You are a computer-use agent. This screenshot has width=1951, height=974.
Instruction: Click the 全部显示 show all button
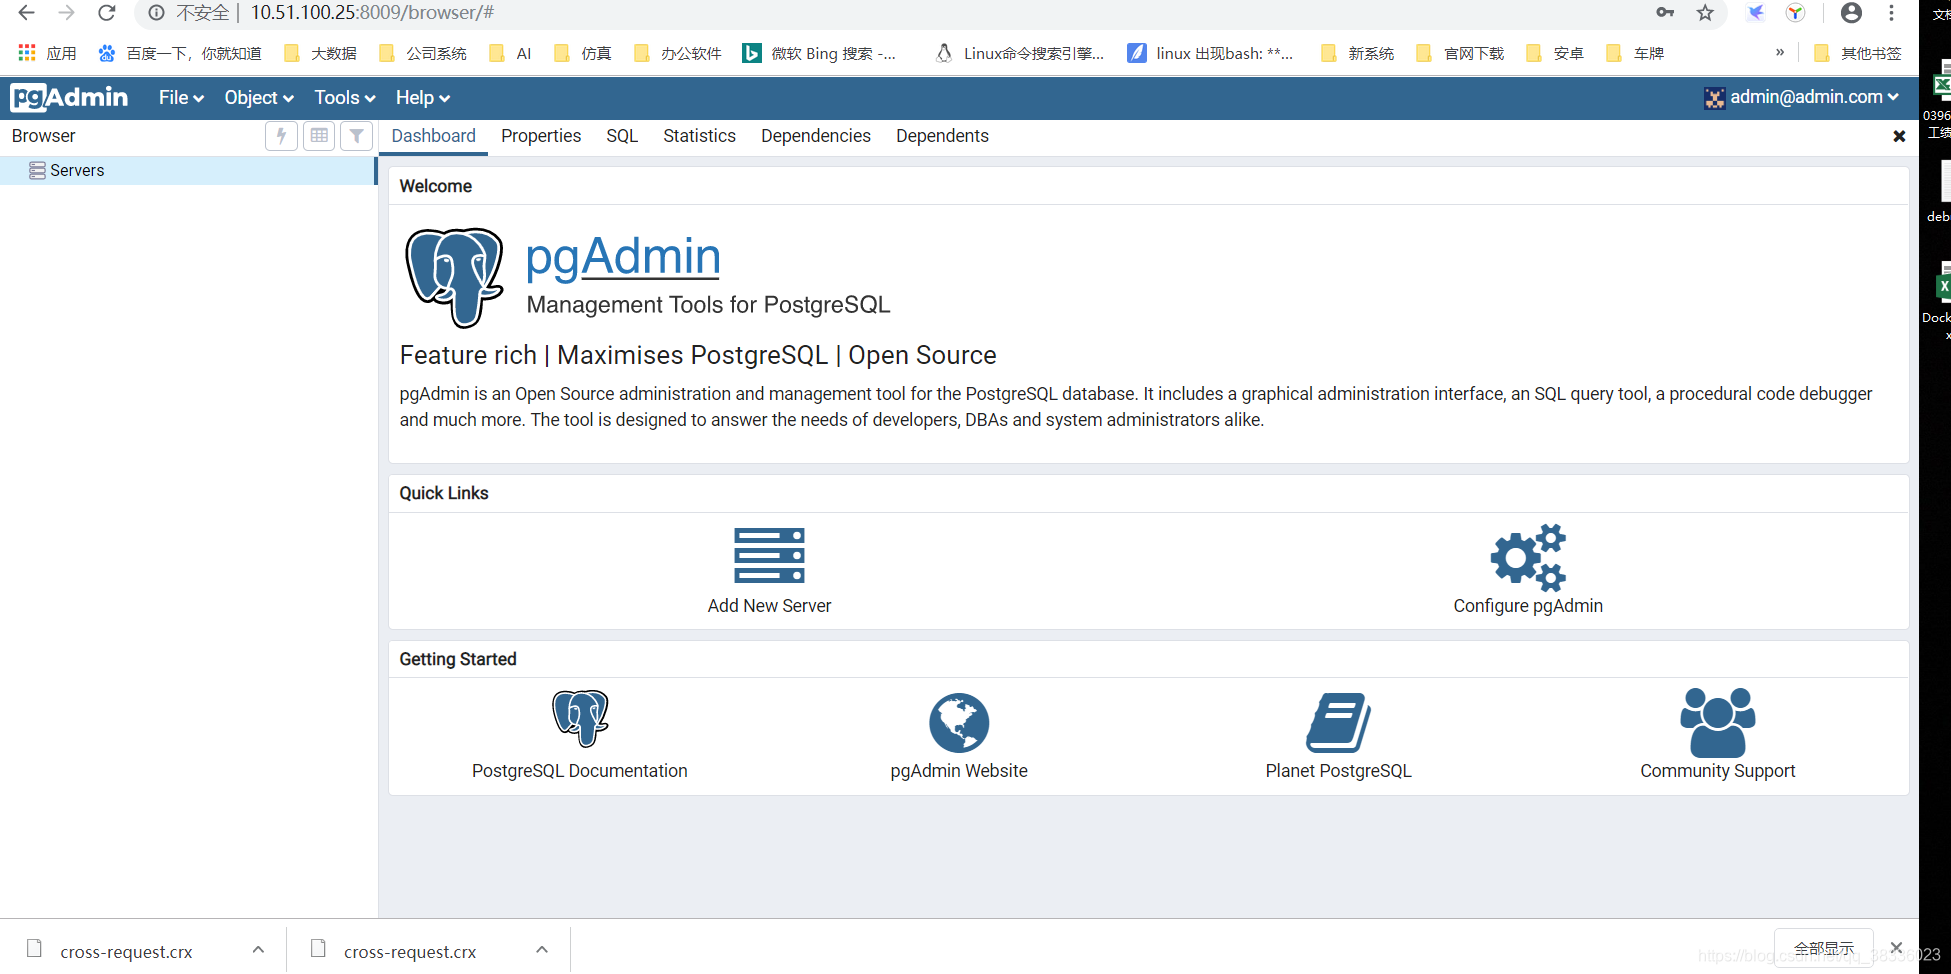click(x=1824, y=948)
